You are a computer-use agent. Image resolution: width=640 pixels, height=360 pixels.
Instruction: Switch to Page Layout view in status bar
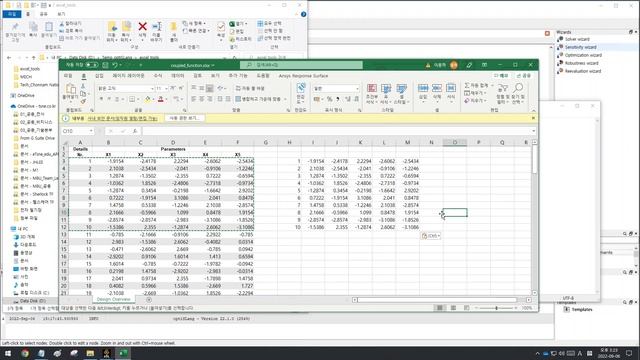(x=453, y=308)
